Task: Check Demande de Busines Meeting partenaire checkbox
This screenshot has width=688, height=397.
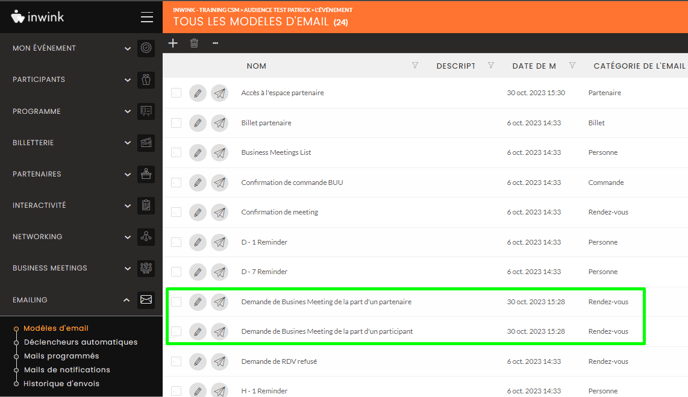Action: click(176, 302)
